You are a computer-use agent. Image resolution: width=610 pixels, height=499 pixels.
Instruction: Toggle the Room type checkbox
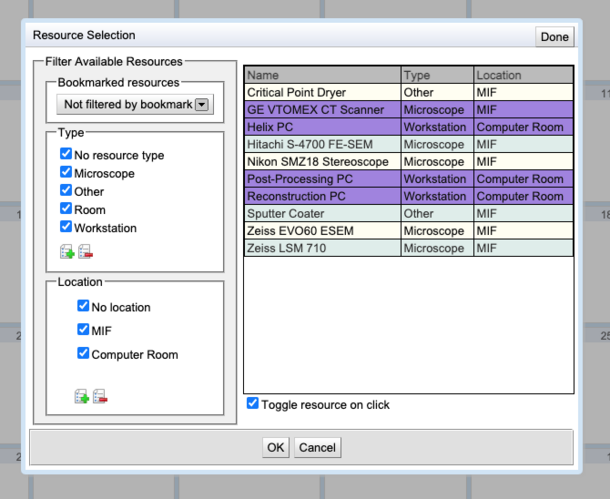(66, 208)
